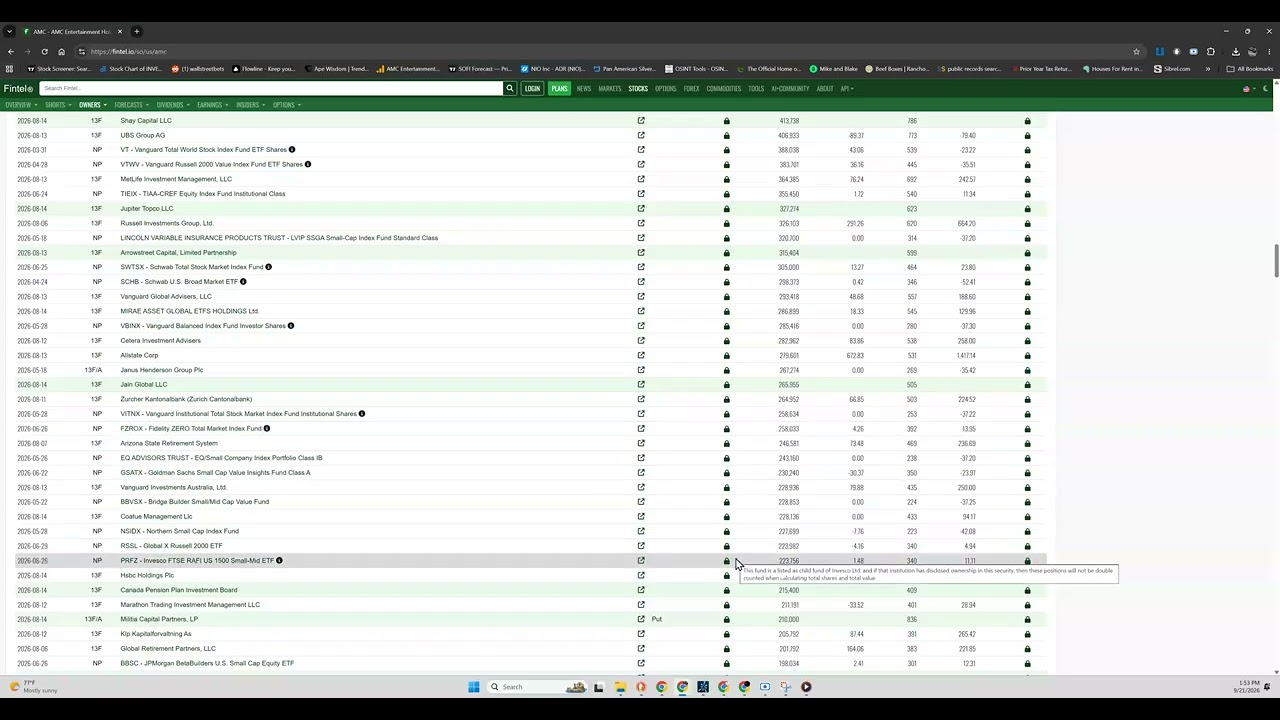
Task: Click info icon beside VBINX Vanguard Balanced fund
Action: [291, 326]
